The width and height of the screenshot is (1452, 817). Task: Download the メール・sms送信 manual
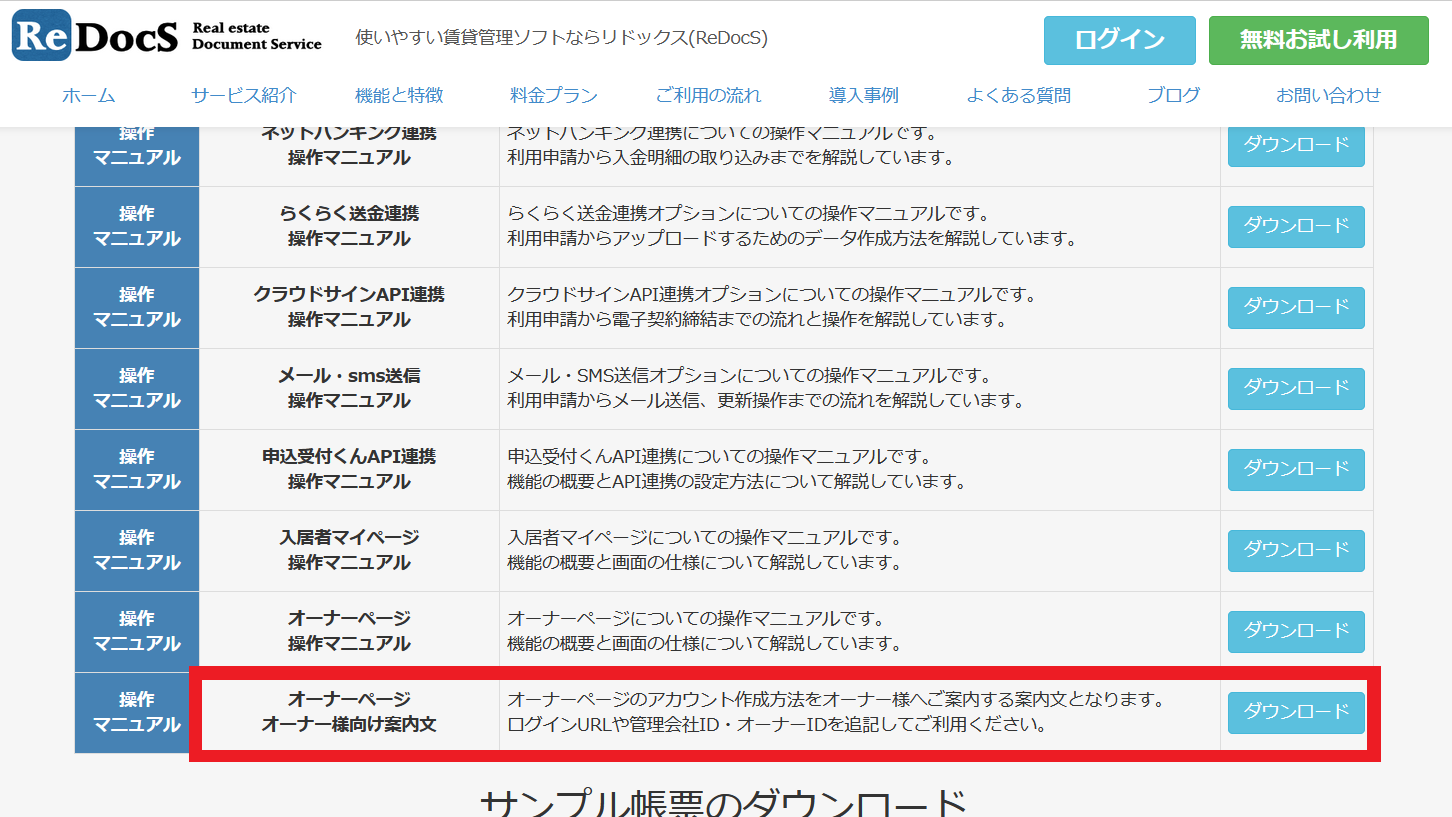1296,388
